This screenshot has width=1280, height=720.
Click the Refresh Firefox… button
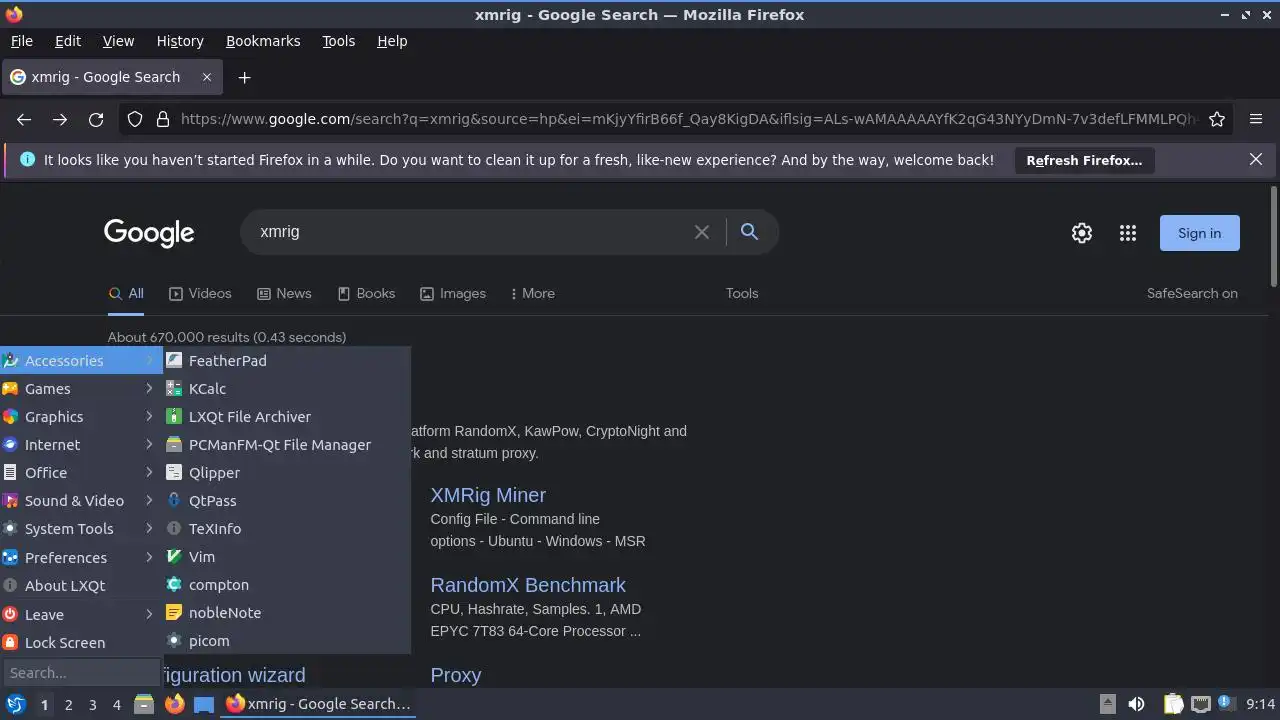click(1084, 160)
